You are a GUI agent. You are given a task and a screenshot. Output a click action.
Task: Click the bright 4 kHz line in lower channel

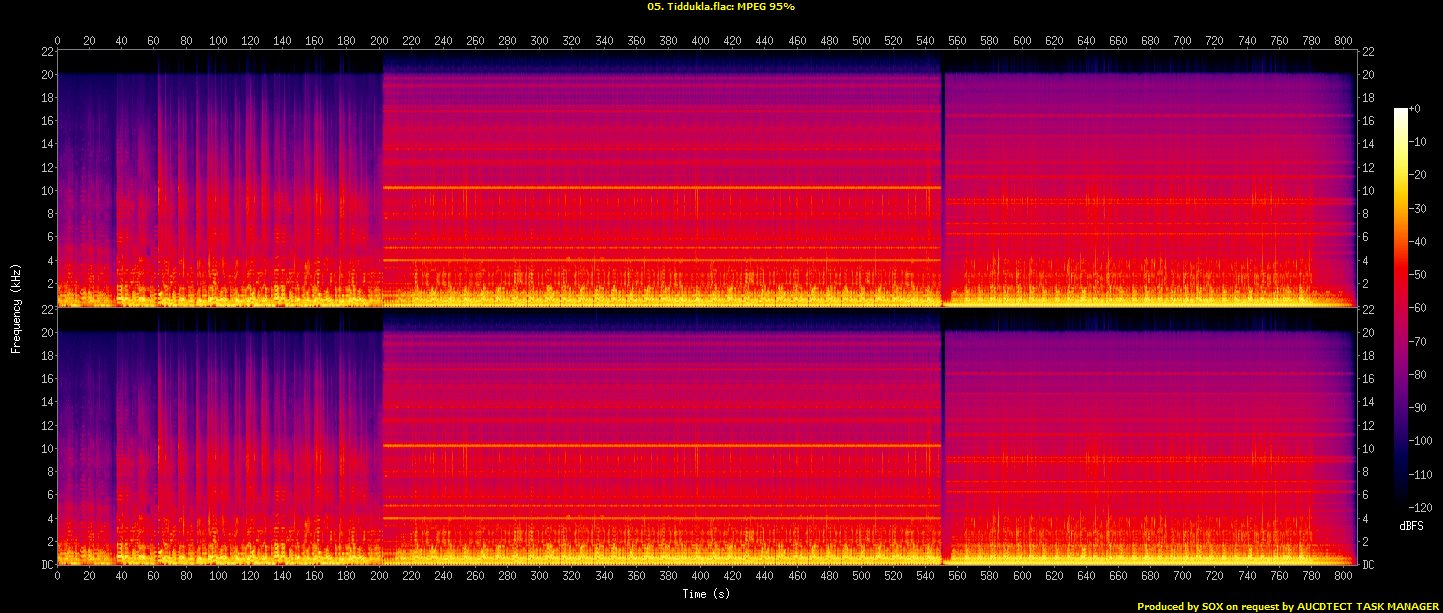click(x=660, y=518)
